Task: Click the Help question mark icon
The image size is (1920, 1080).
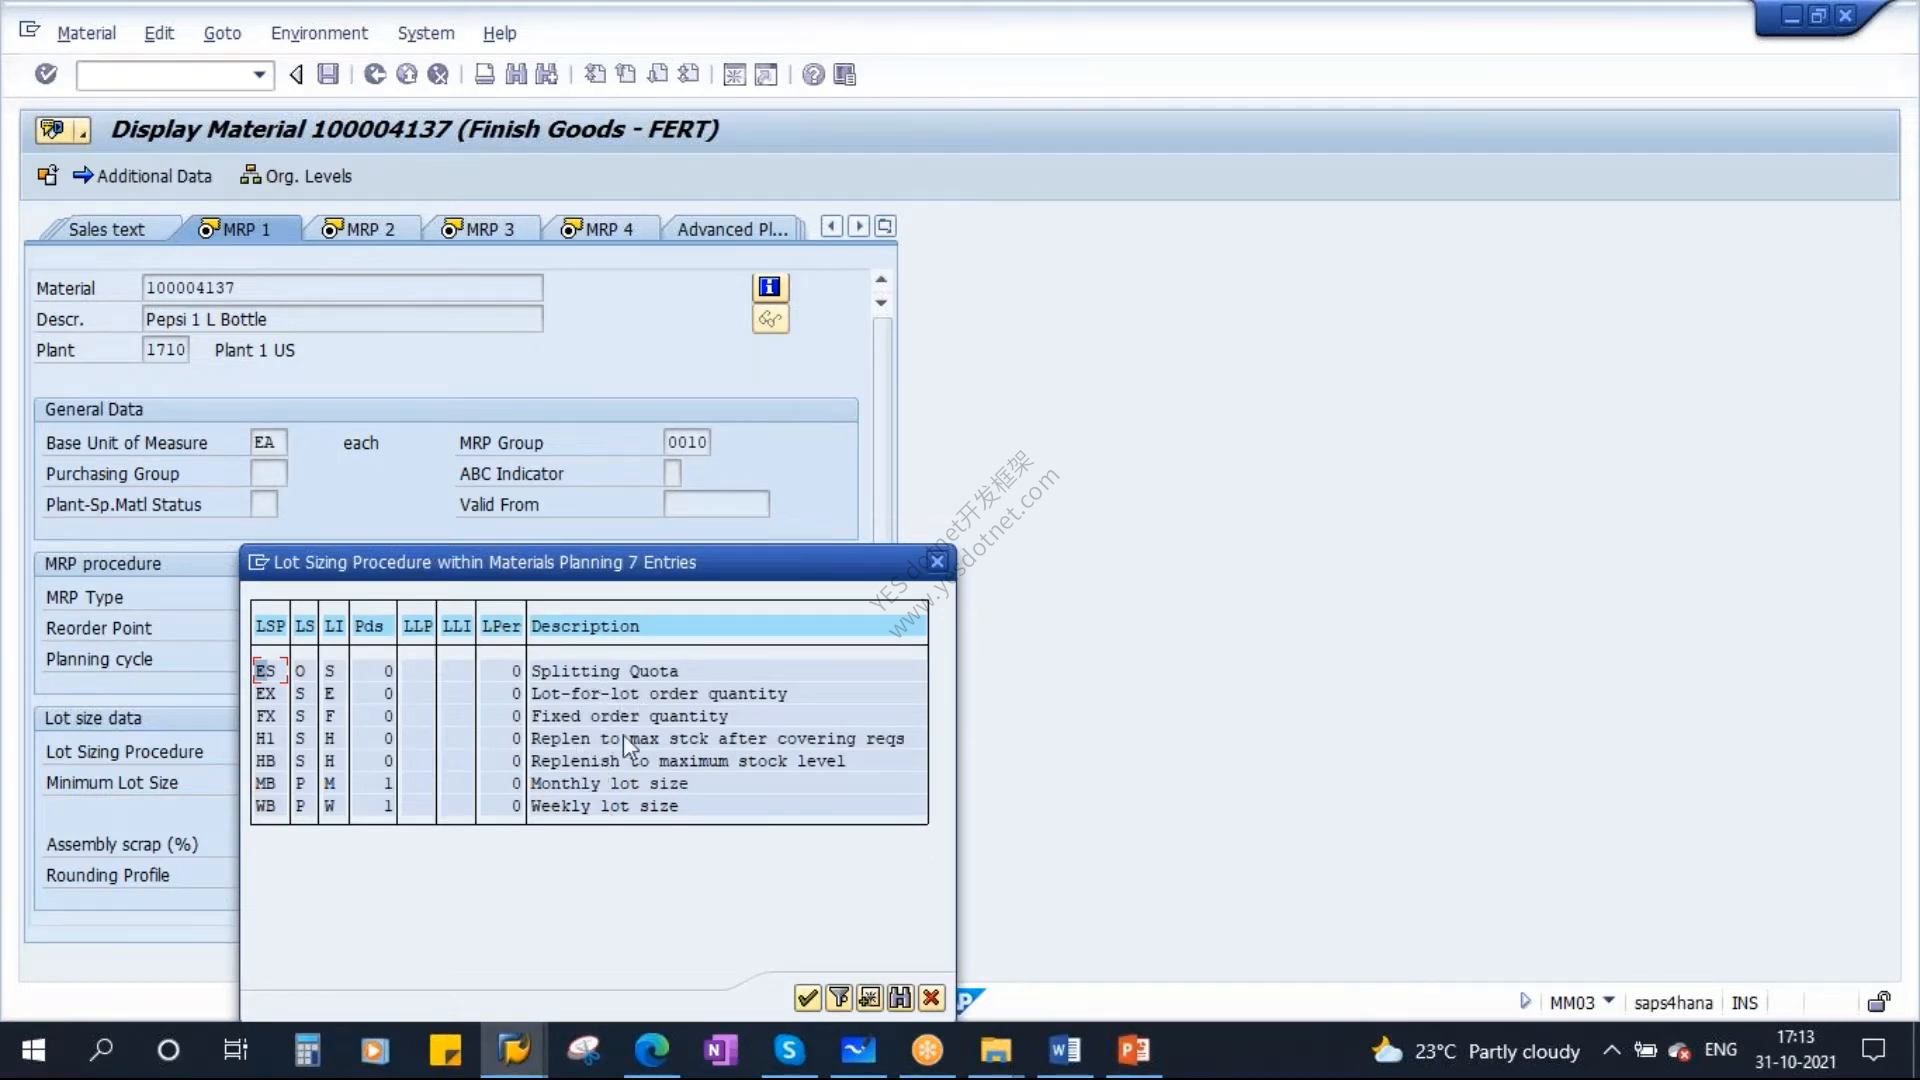Action: click(814, 74)
